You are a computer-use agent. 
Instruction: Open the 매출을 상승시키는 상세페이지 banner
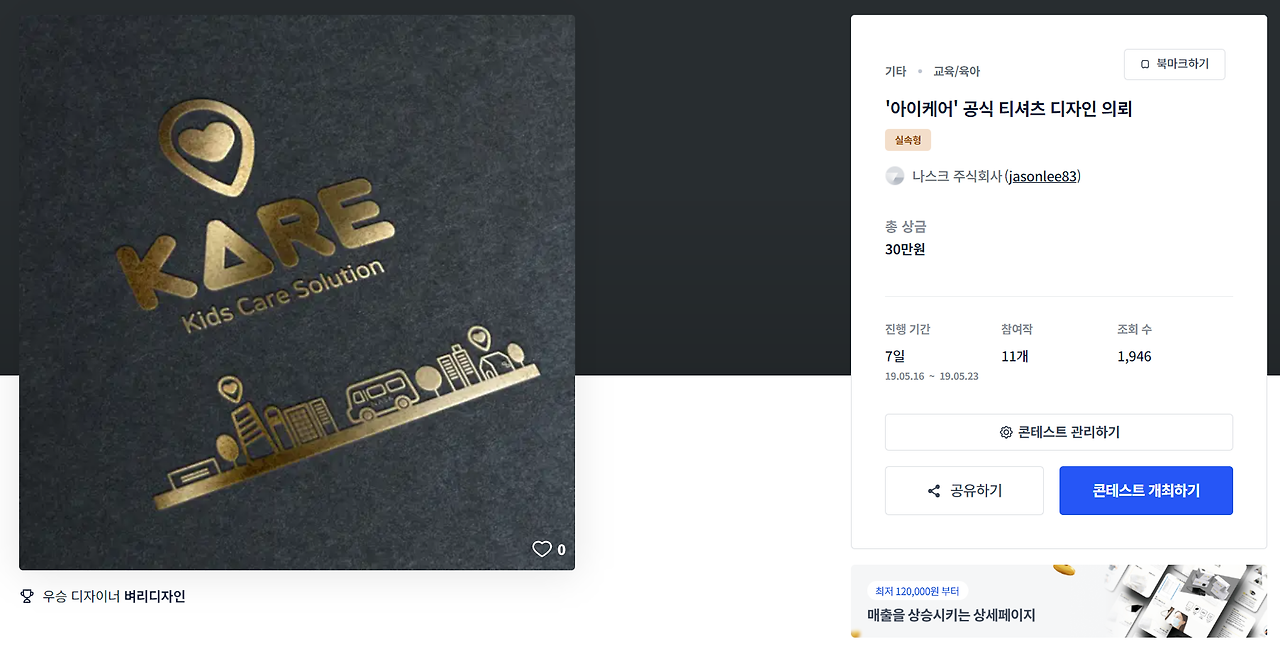(1058, 602)
